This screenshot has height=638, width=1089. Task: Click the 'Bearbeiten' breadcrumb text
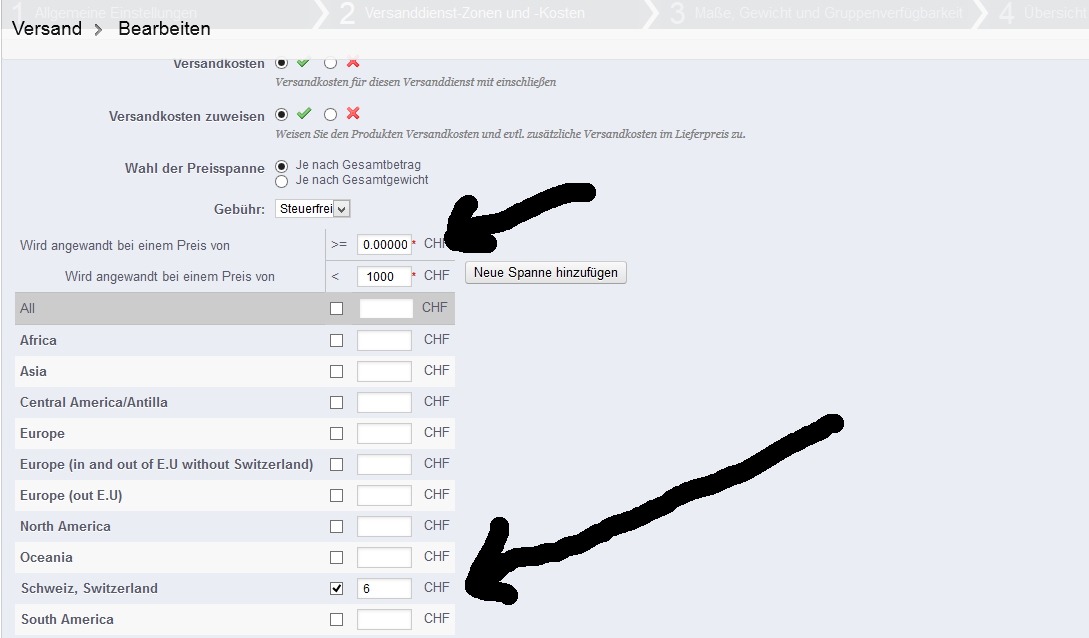(x=165, y=28)
